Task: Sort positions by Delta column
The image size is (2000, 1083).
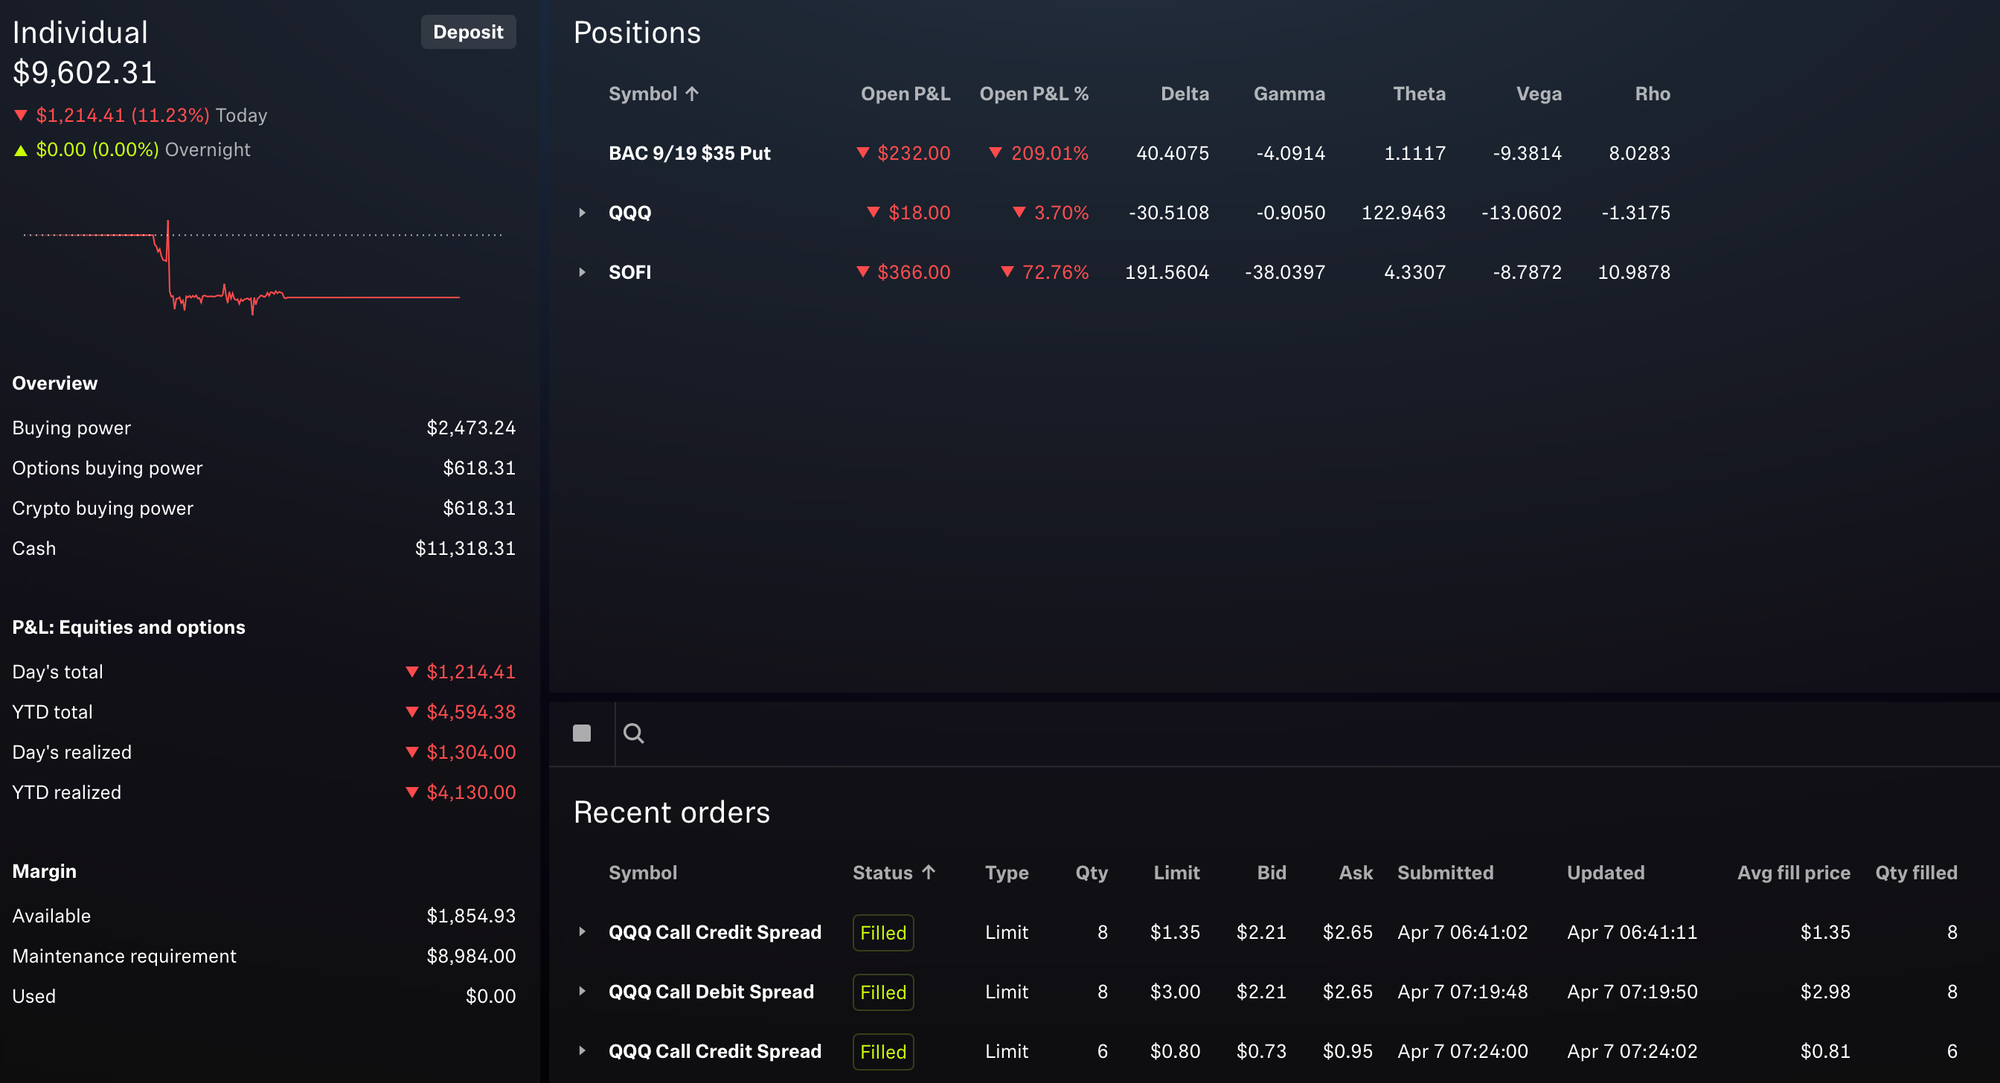Action: pos(1185,94)
